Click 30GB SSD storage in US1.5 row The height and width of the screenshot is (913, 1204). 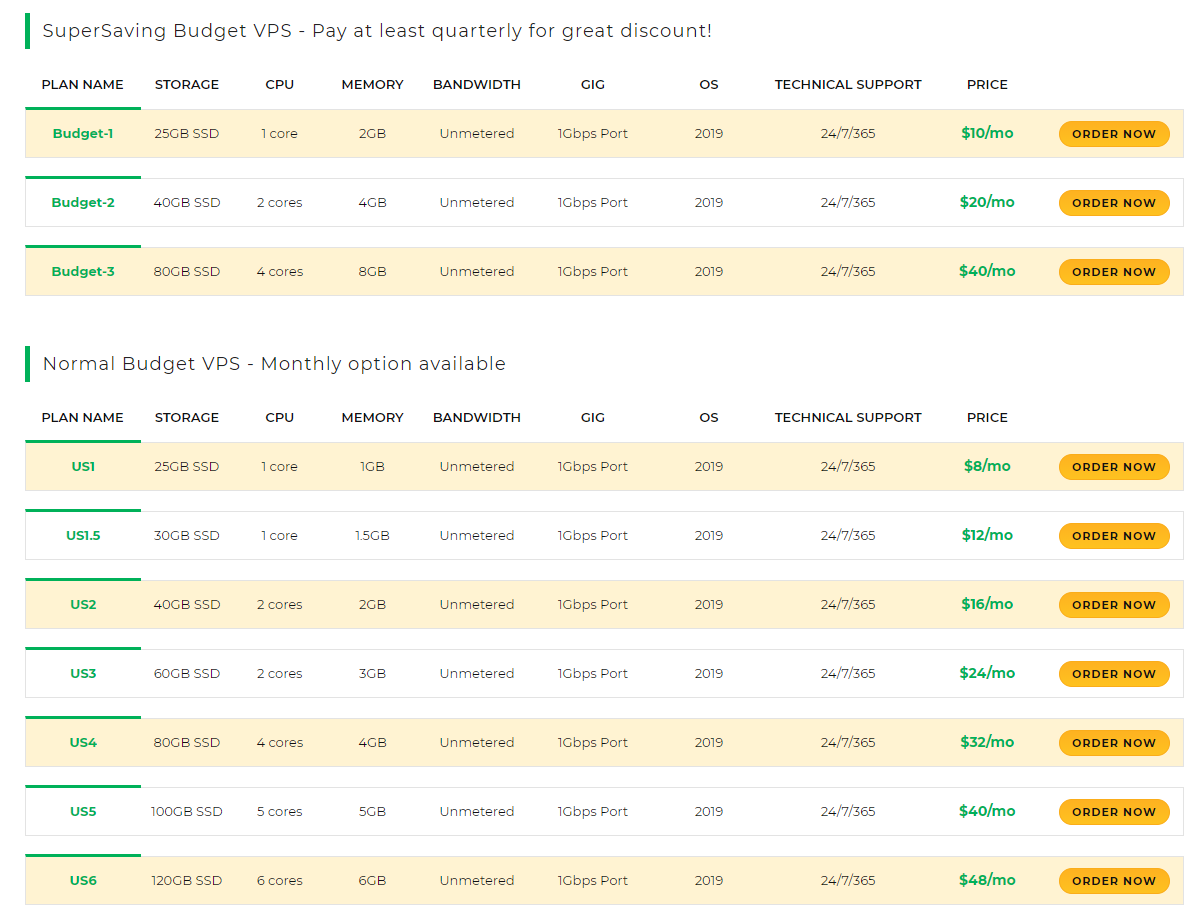tap(187, 535)
